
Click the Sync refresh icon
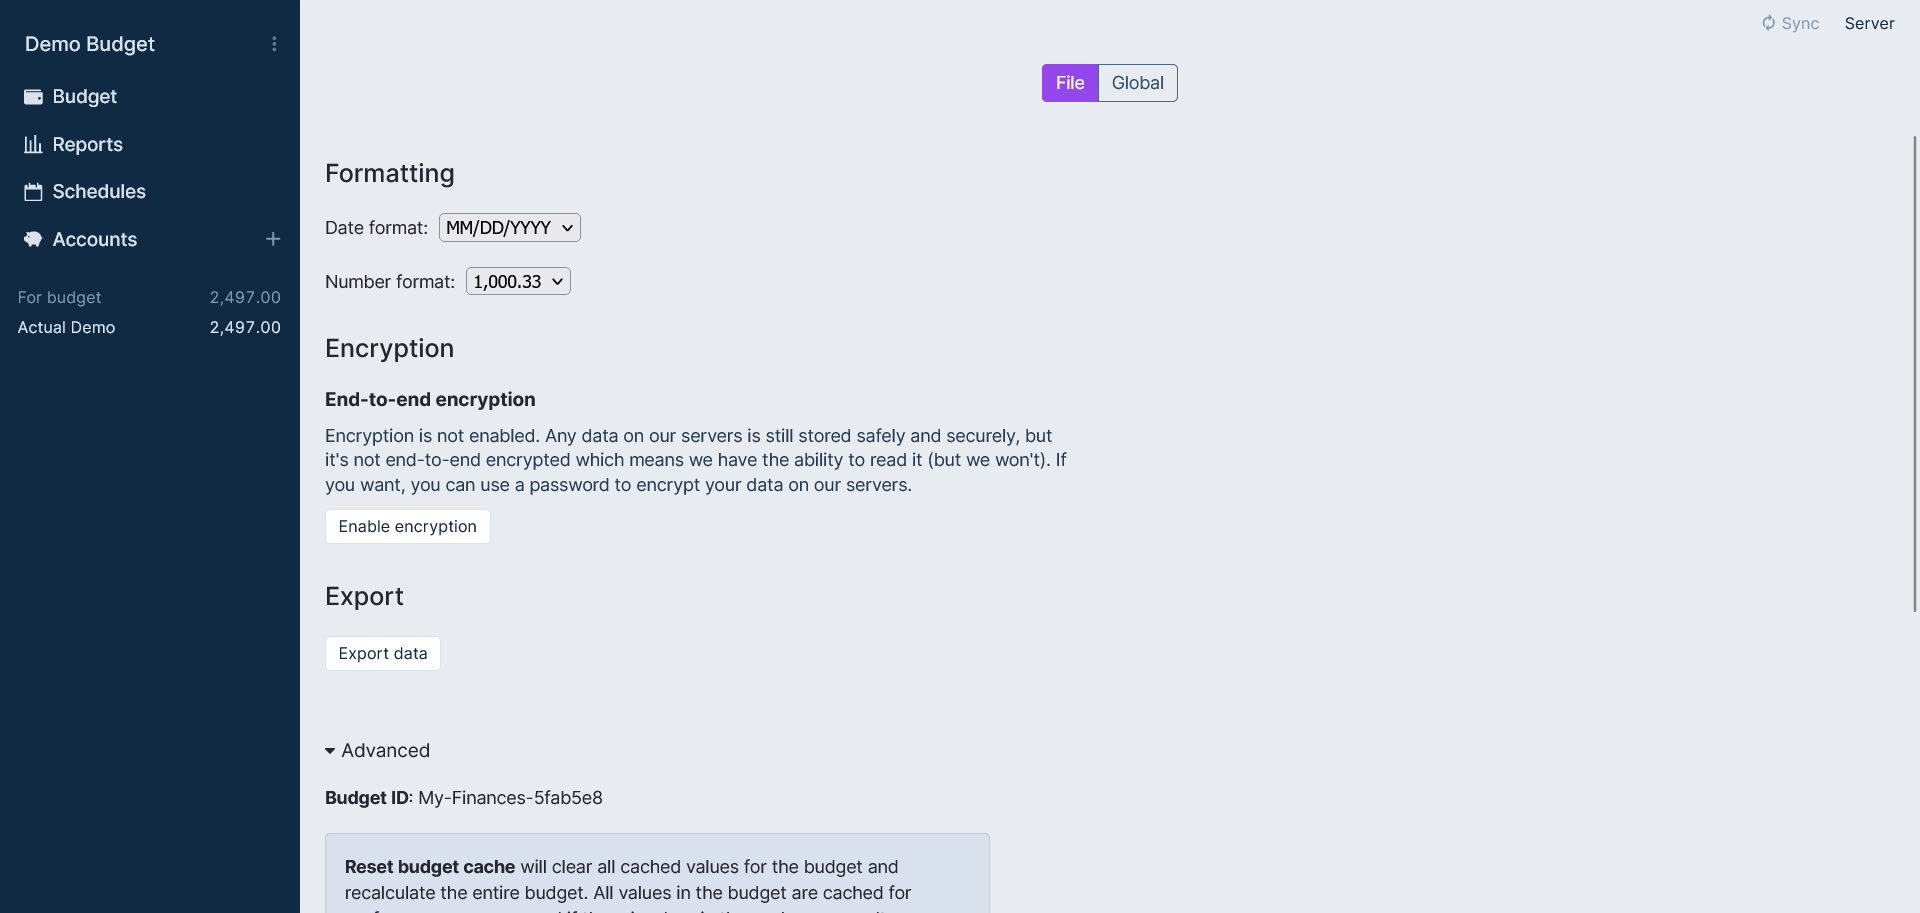click(1768, 23)
